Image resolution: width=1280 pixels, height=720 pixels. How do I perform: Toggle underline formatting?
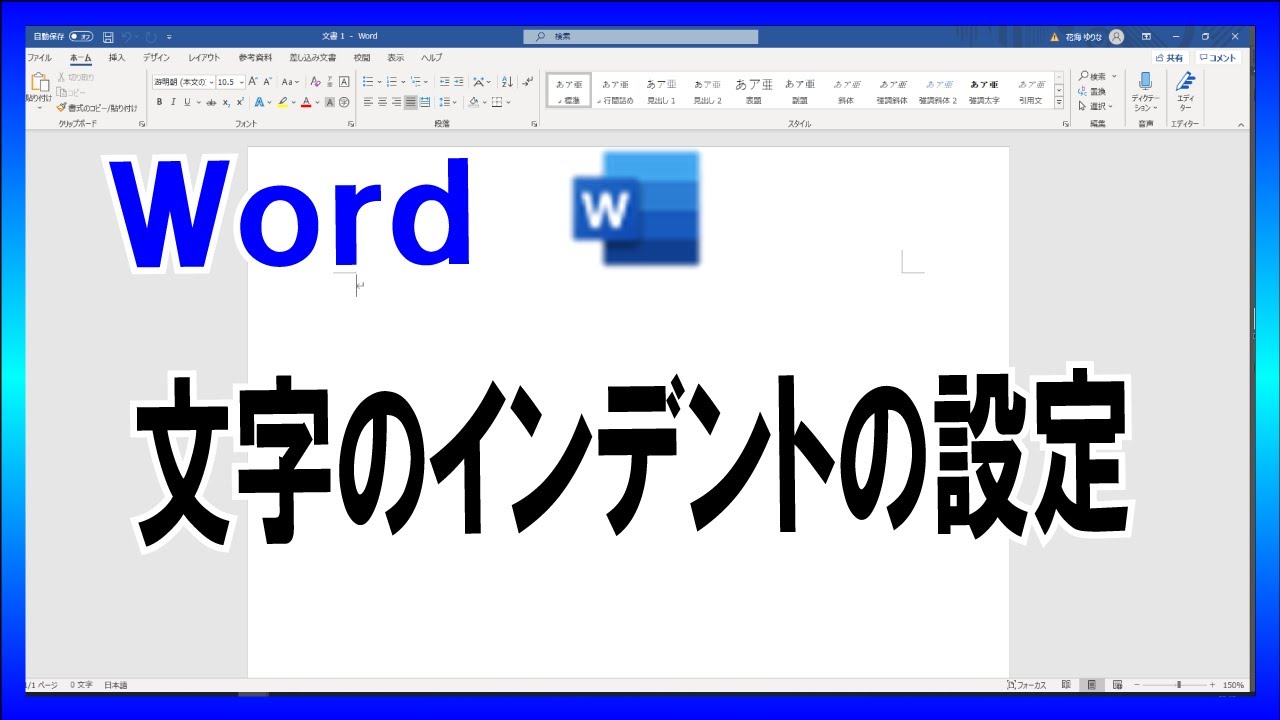(186, 102)
